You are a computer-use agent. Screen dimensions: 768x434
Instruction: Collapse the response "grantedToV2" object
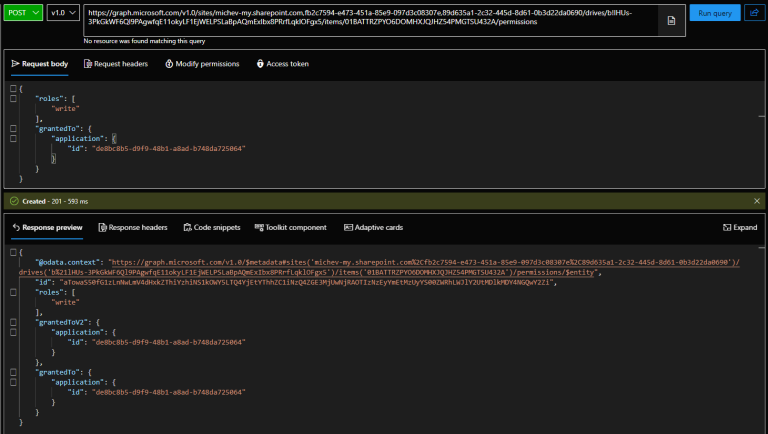click(x=13, y=322)
